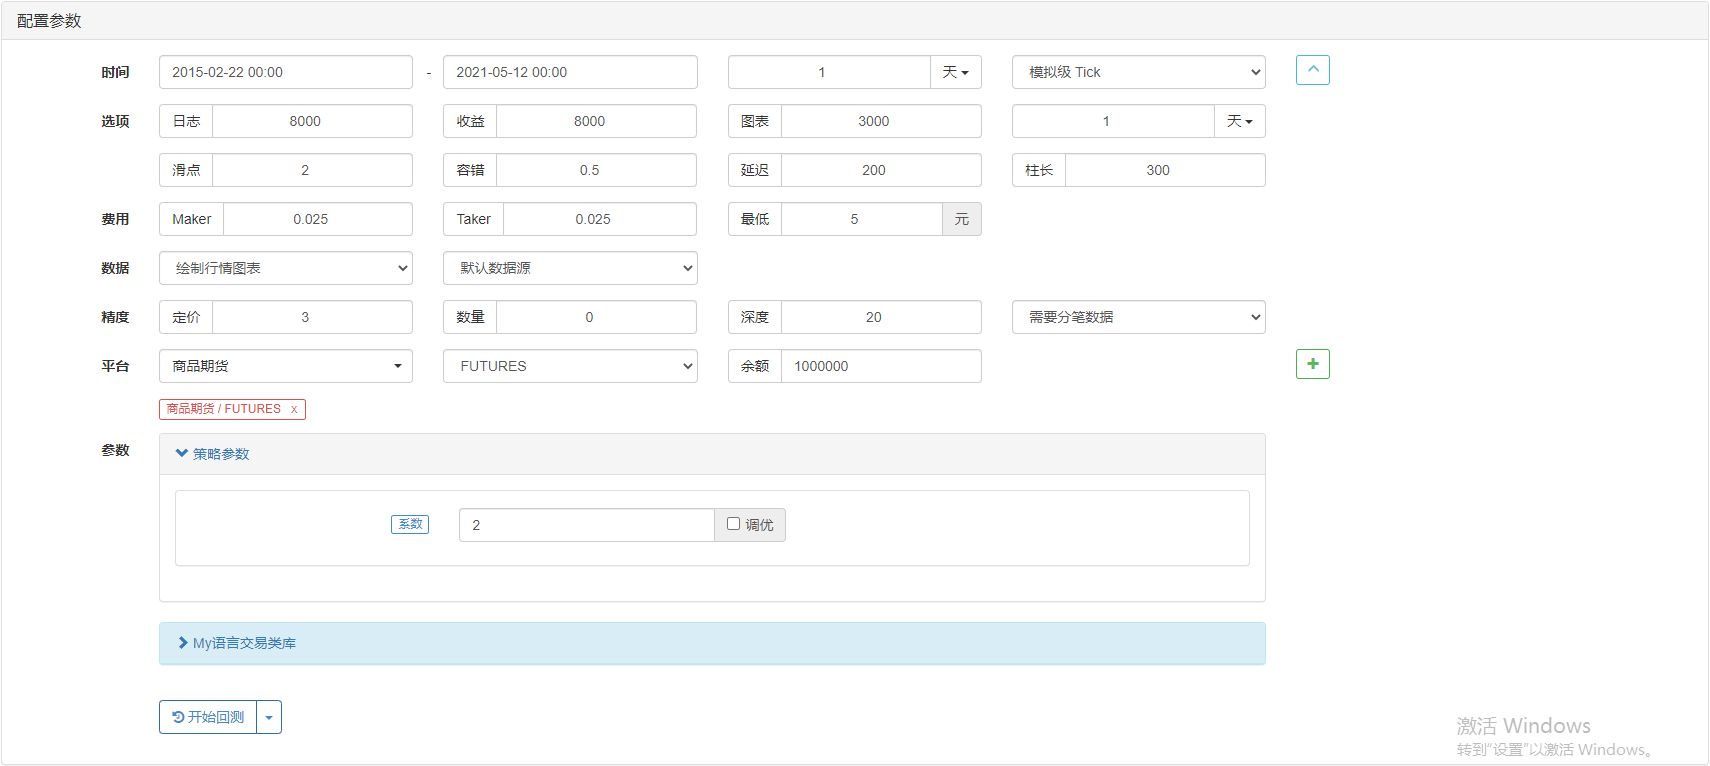The height and width of the screenshot is (766, 1710).
Task: Open the 商品期货 platform selector
Action: 285,366
